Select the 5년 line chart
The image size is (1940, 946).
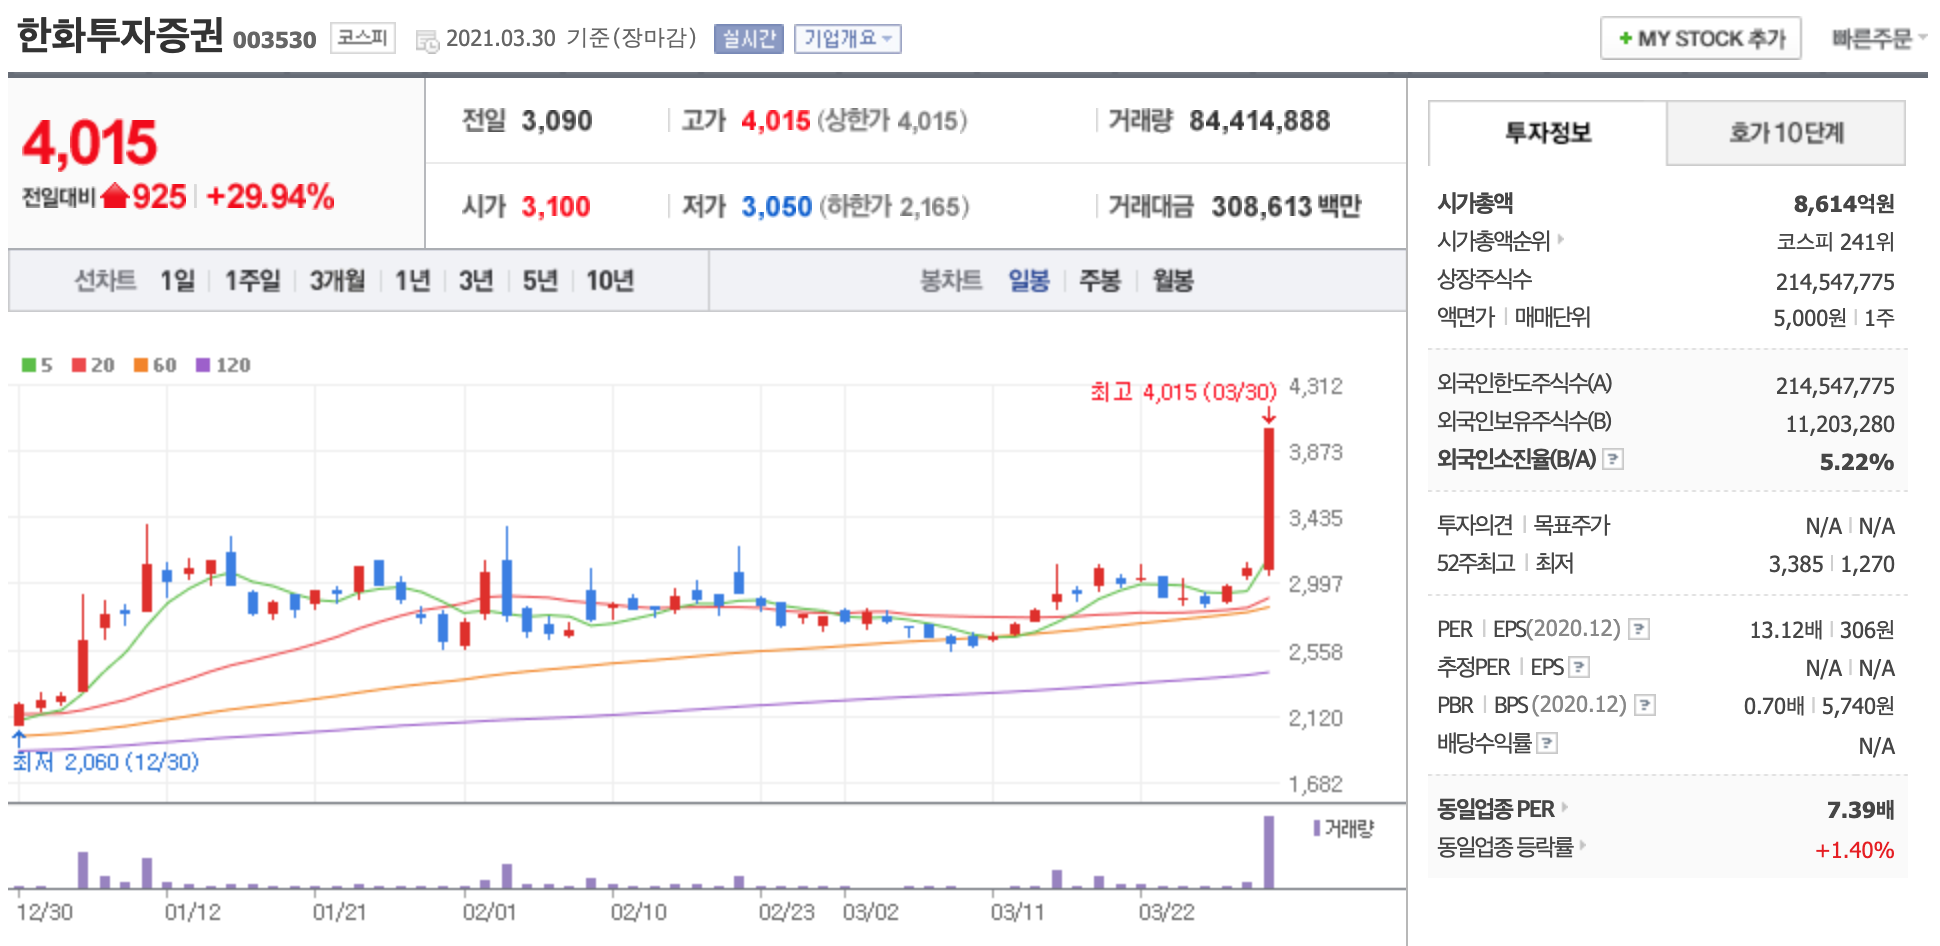(x=540, y=280)
